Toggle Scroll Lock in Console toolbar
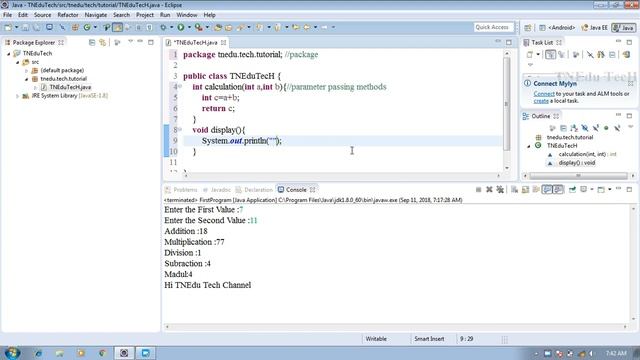 click(525, 190)
